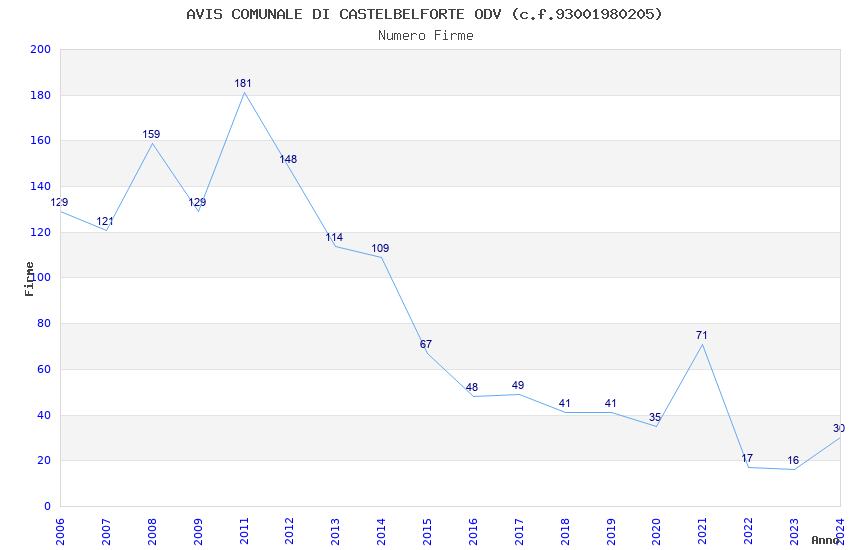Click the y-axis value 120
Screen dimensions: 850x550
[x=41, y=232]
